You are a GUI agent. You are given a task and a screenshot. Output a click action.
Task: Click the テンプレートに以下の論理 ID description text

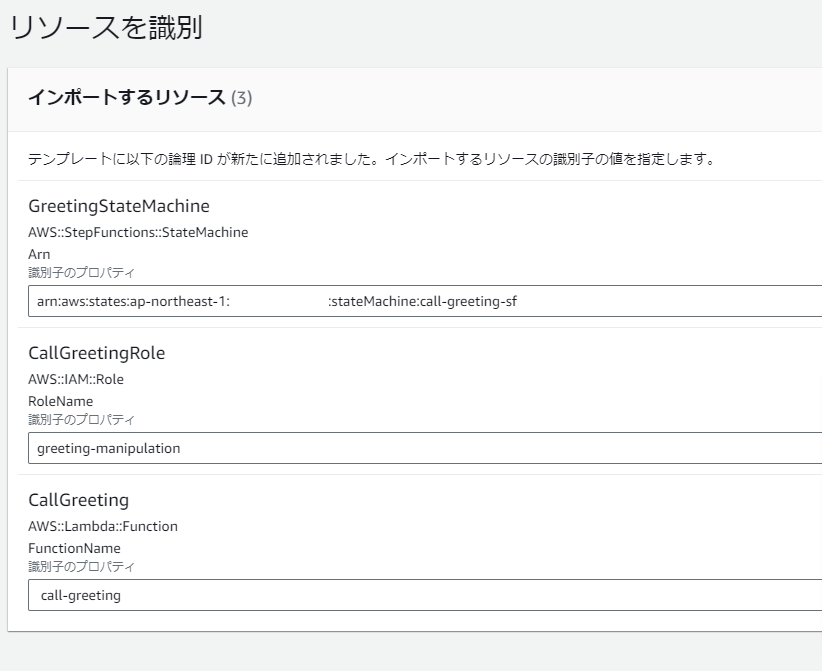coord(372,159)
